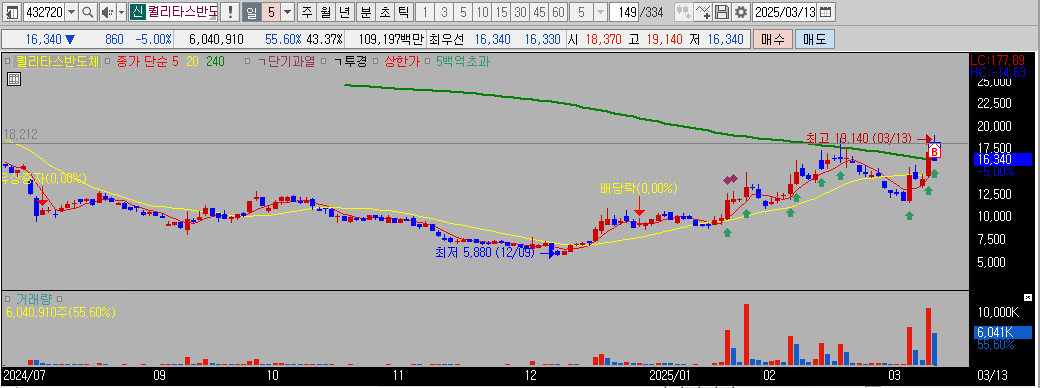Click the blue 6,041K volume tag
1040x388 pixels.
pos(1002,332)
